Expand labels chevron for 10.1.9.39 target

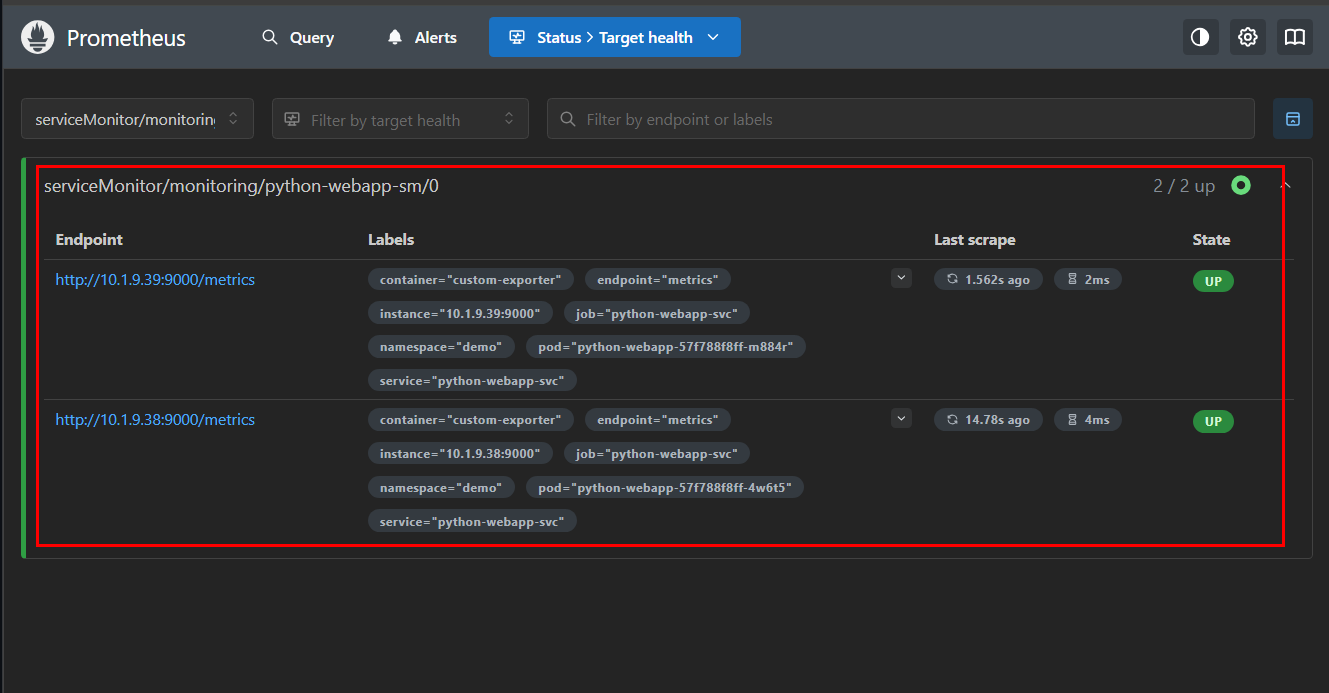(901, 278)
